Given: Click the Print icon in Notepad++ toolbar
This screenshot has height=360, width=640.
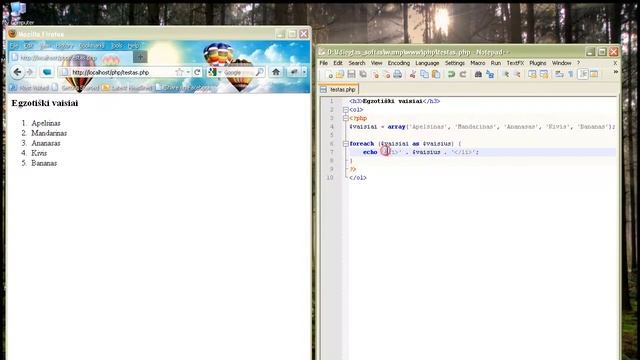Looking at the screenshot, I should pyautogui.click(x=397, y=74).
